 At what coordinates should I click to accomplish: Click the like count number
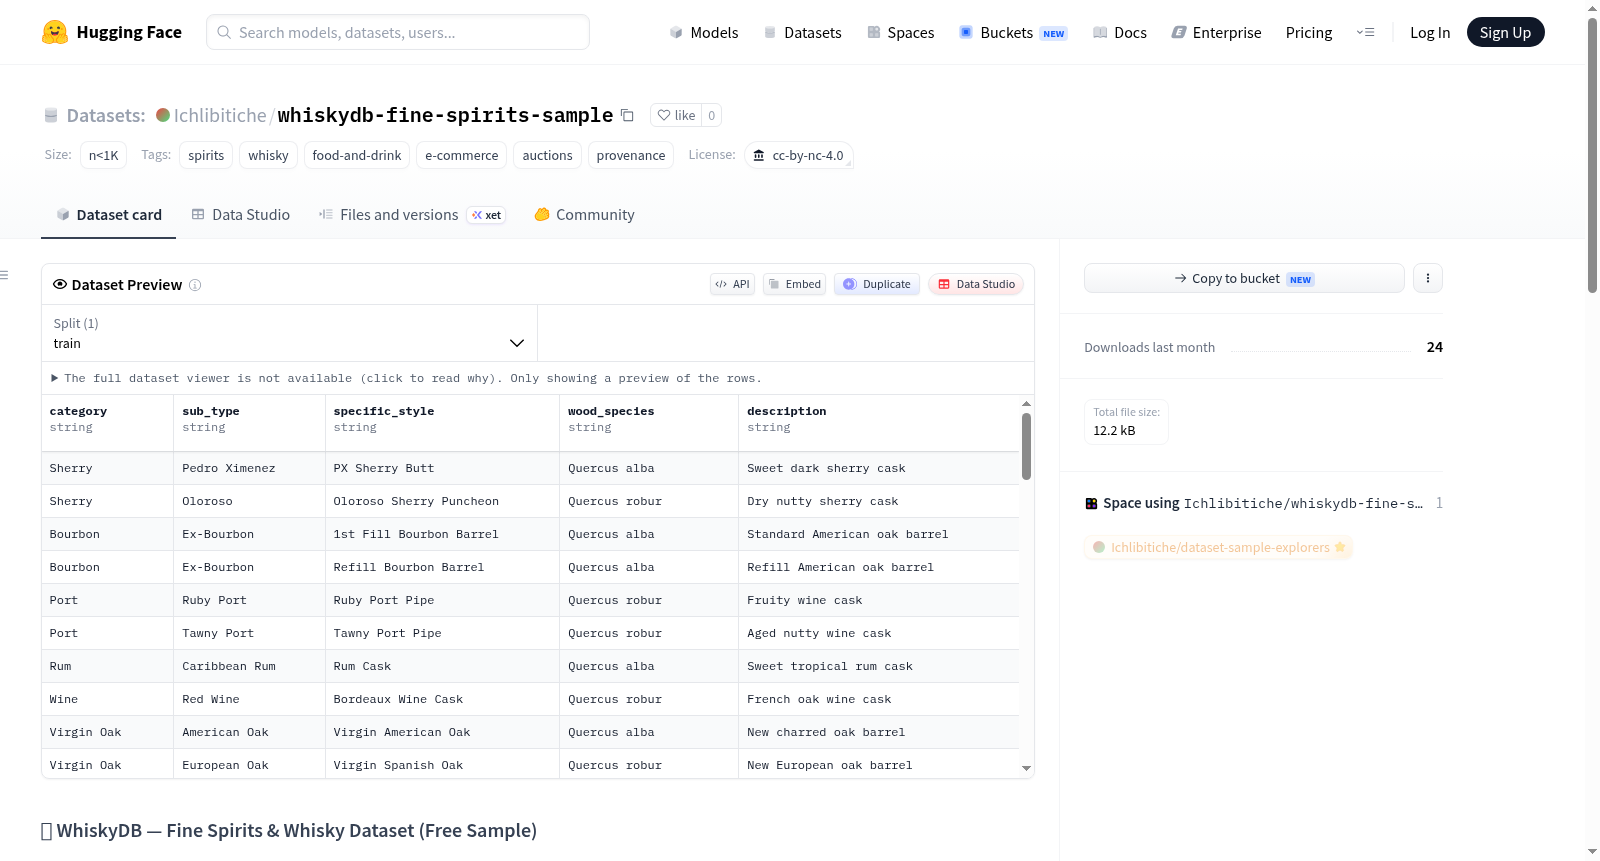(711, 115)
